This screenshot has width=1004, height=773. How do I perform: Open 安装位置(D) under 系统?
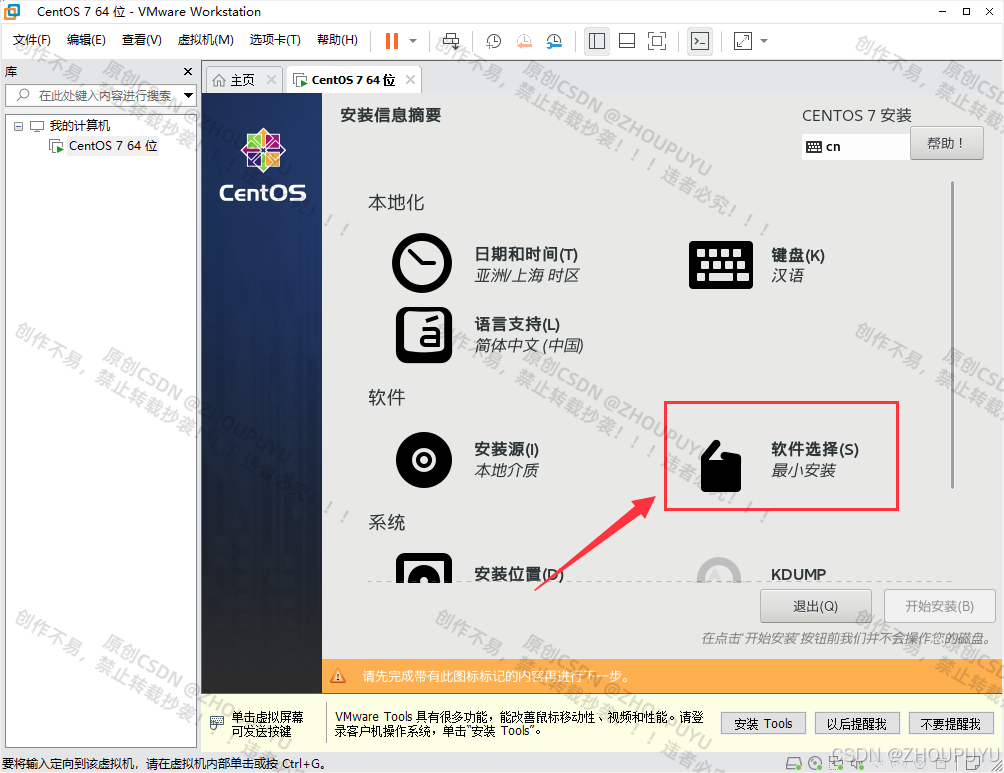519,574
